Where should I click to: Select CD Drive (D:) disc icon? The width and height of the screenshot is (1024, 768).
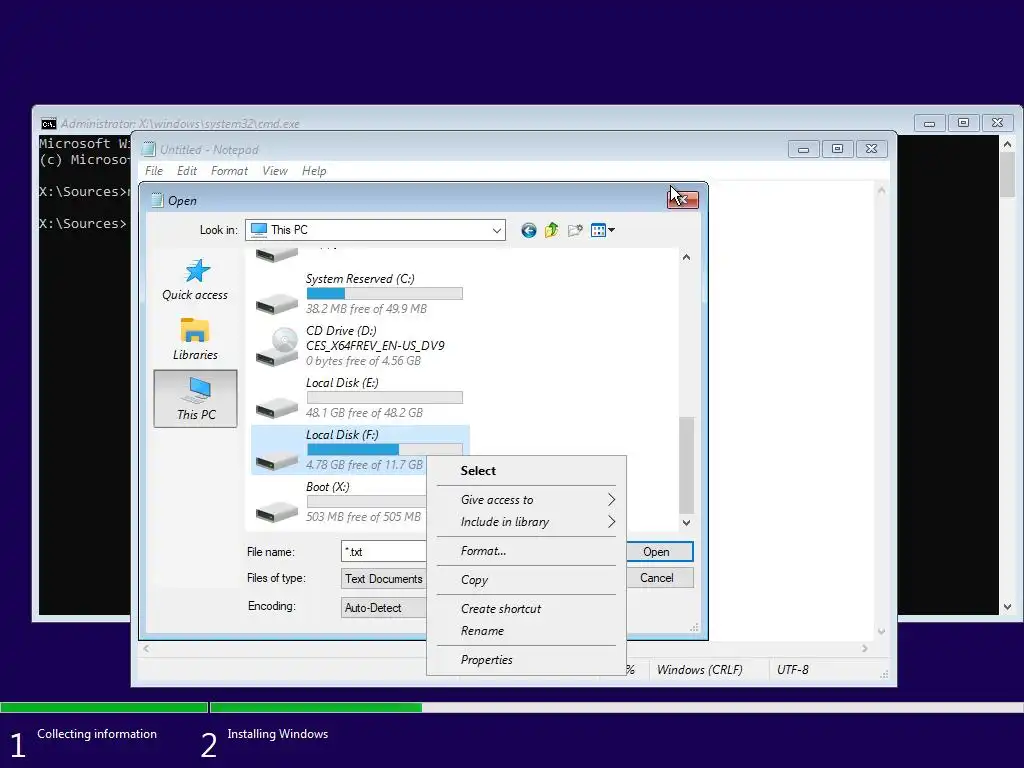tap(277, 347)
